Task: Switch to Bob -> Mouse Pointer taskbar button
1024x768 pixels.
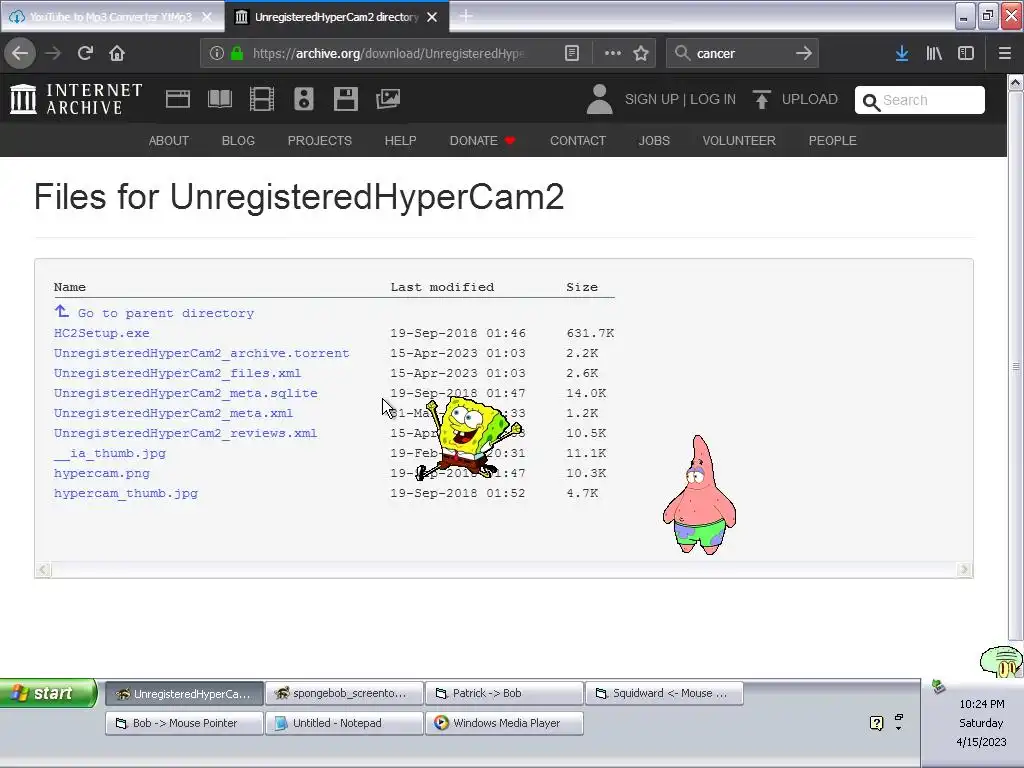Action: click(184, 723)
